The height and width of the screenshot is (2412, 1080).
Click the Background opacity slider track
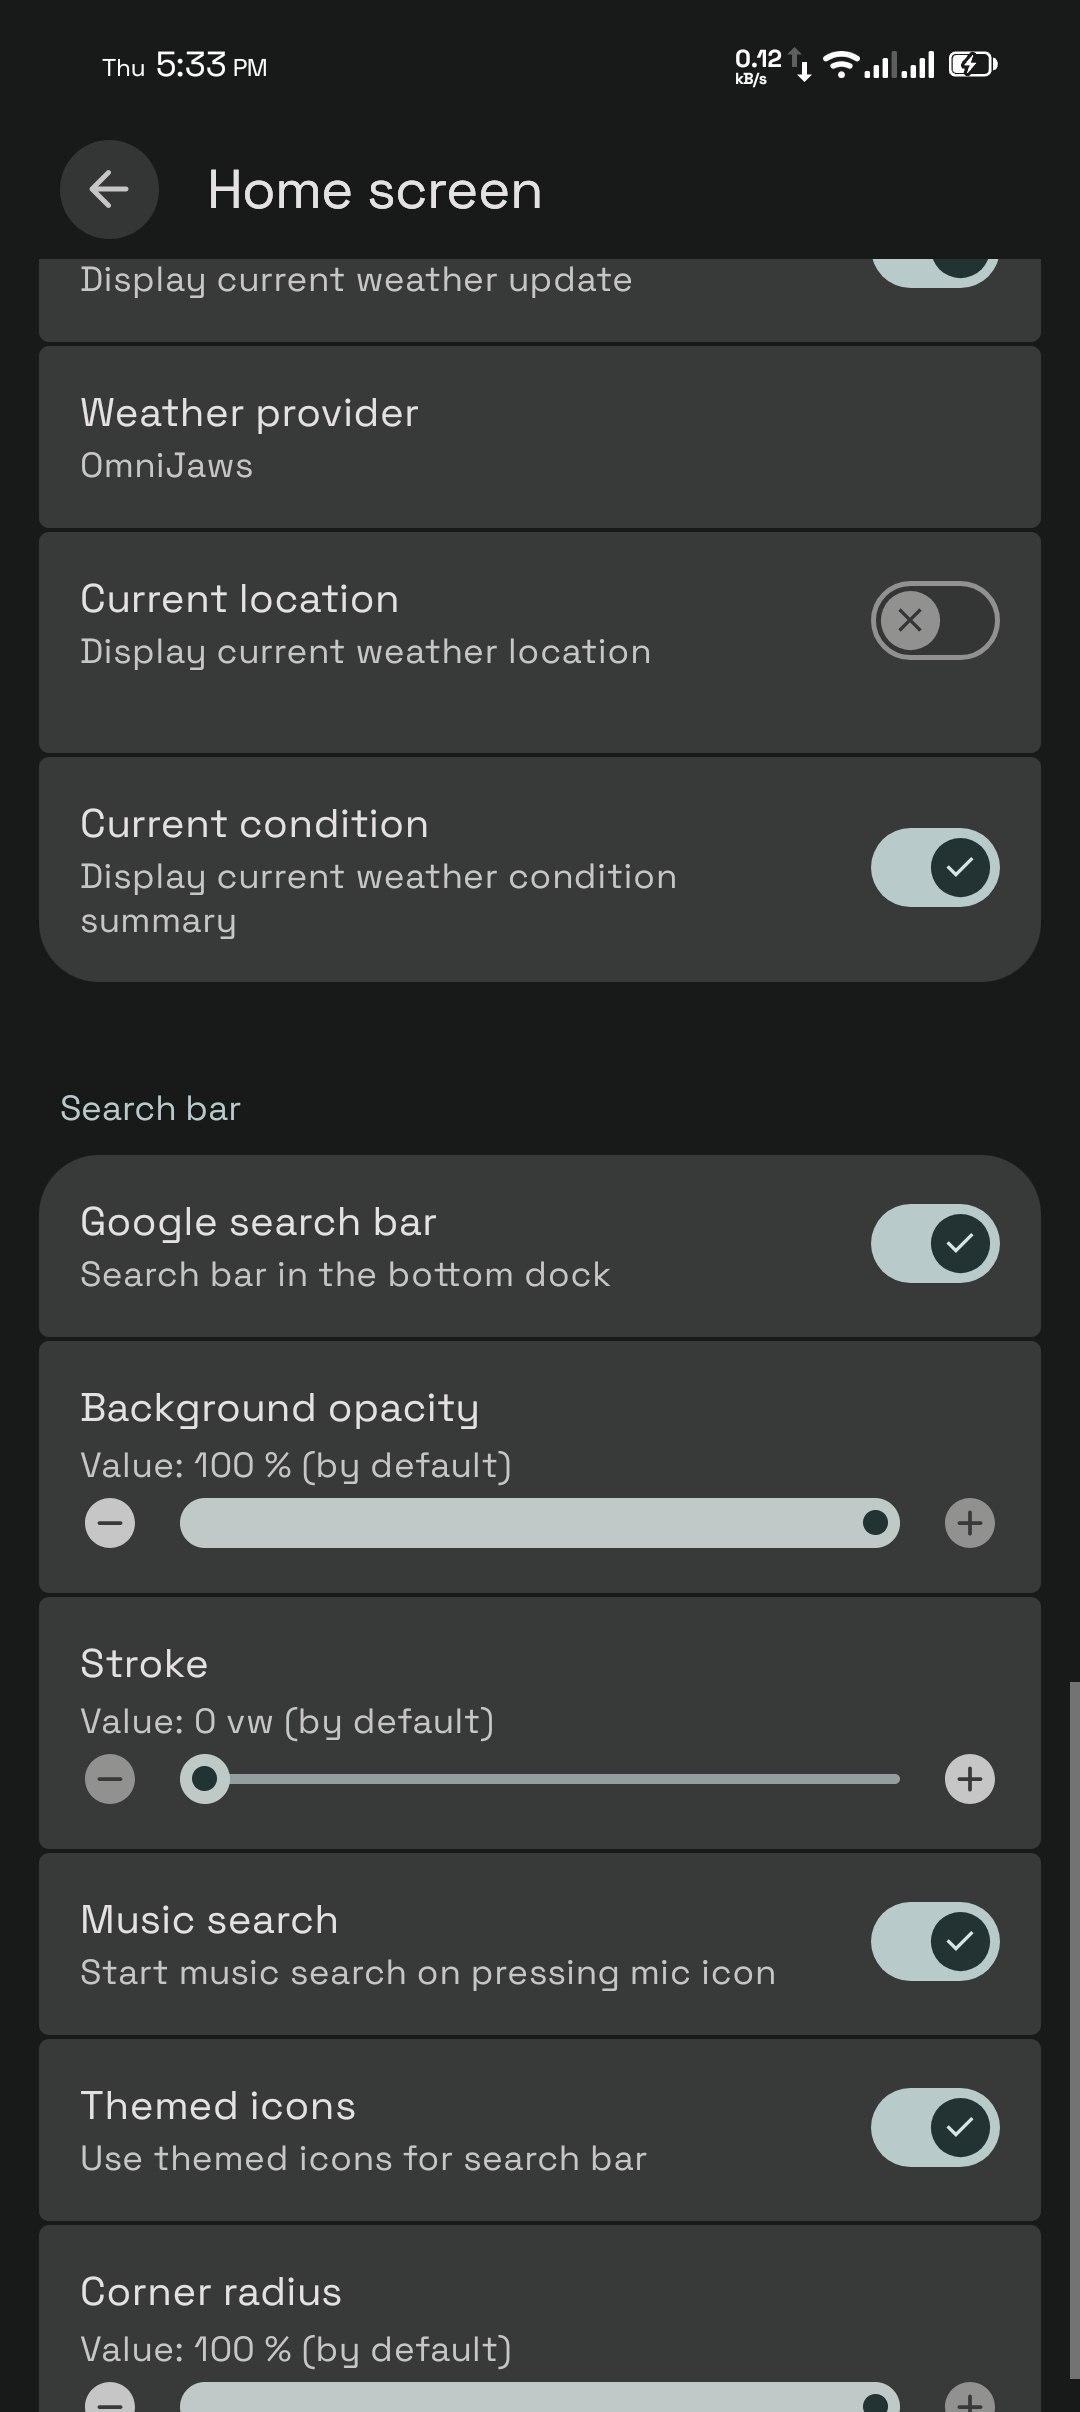click(x=540, y=1523)
